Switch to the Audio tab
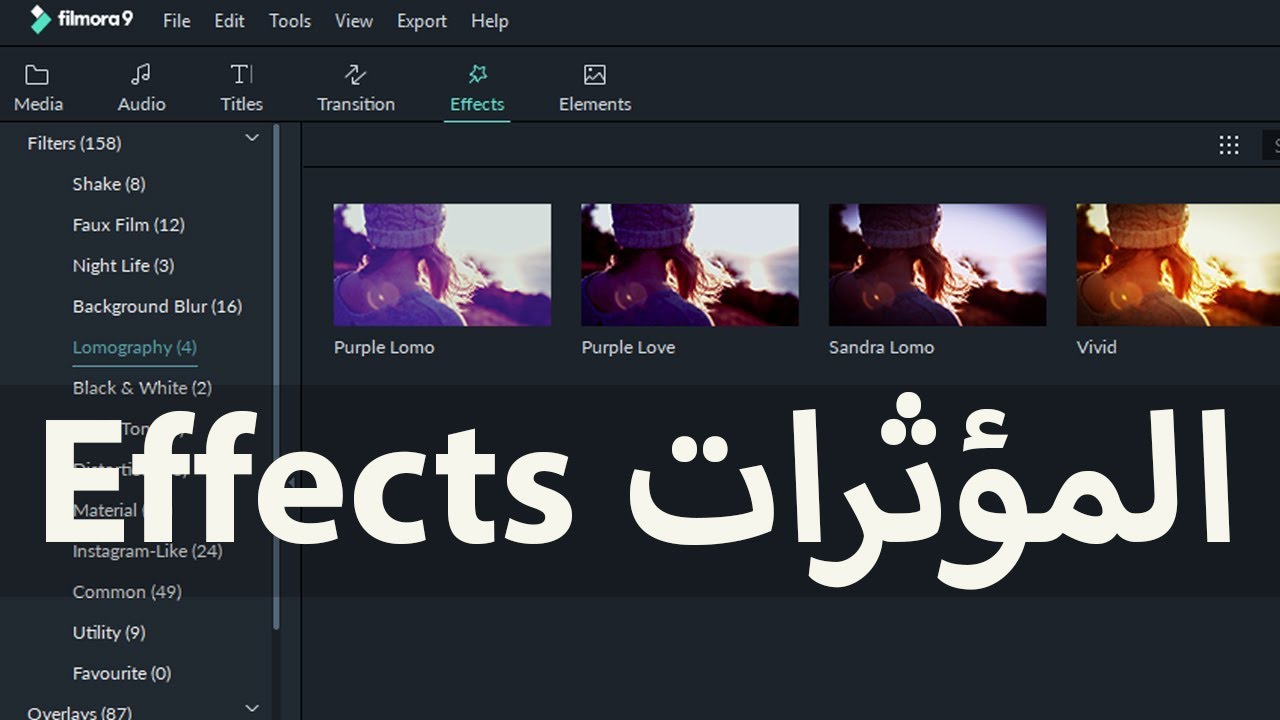1280x720 pixels. 141,89
